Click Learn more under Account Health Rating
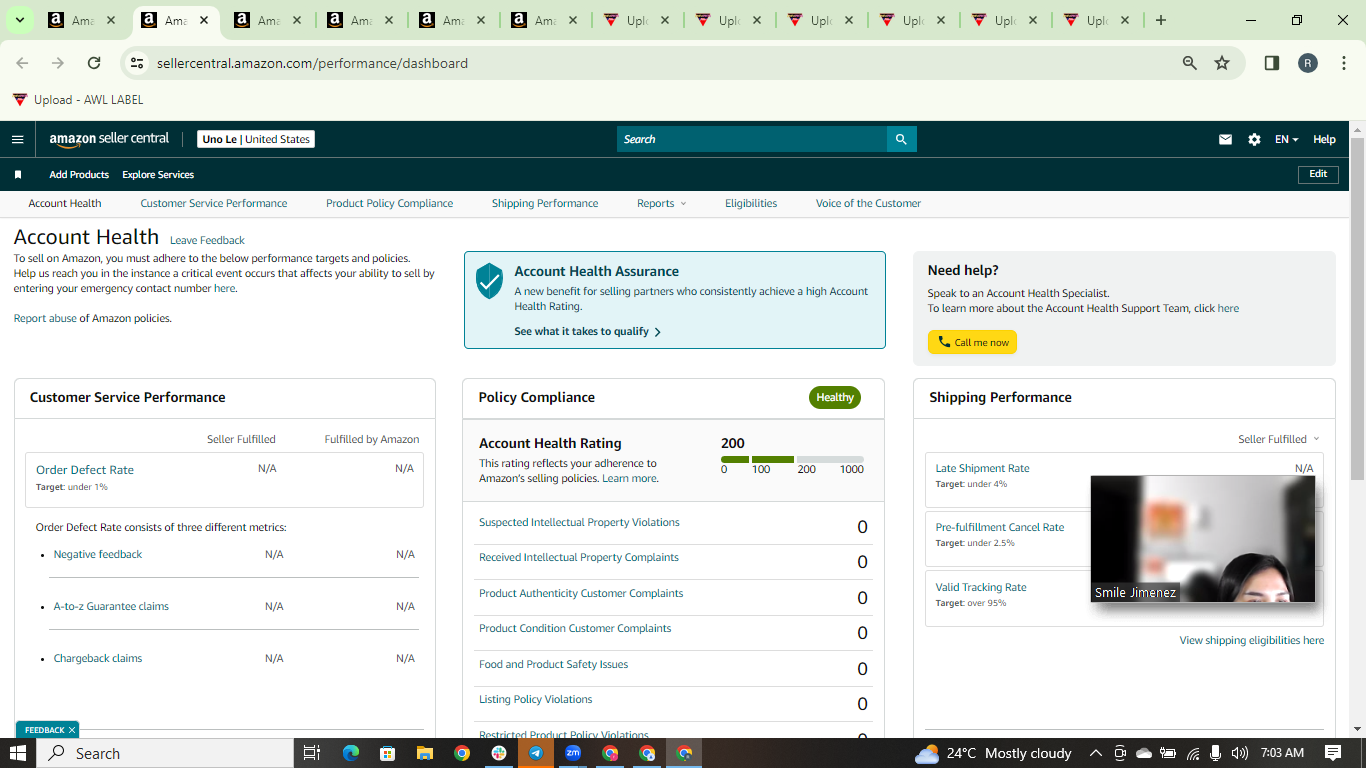This screenshot has width=1366, height=768. pos(630,478)
